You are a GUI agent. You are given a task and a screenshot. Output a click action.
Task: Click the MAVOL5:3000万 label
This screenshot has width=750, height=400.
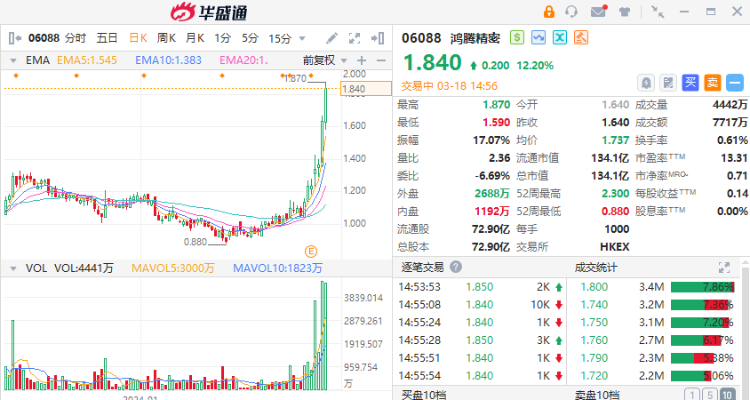(173, 268)
